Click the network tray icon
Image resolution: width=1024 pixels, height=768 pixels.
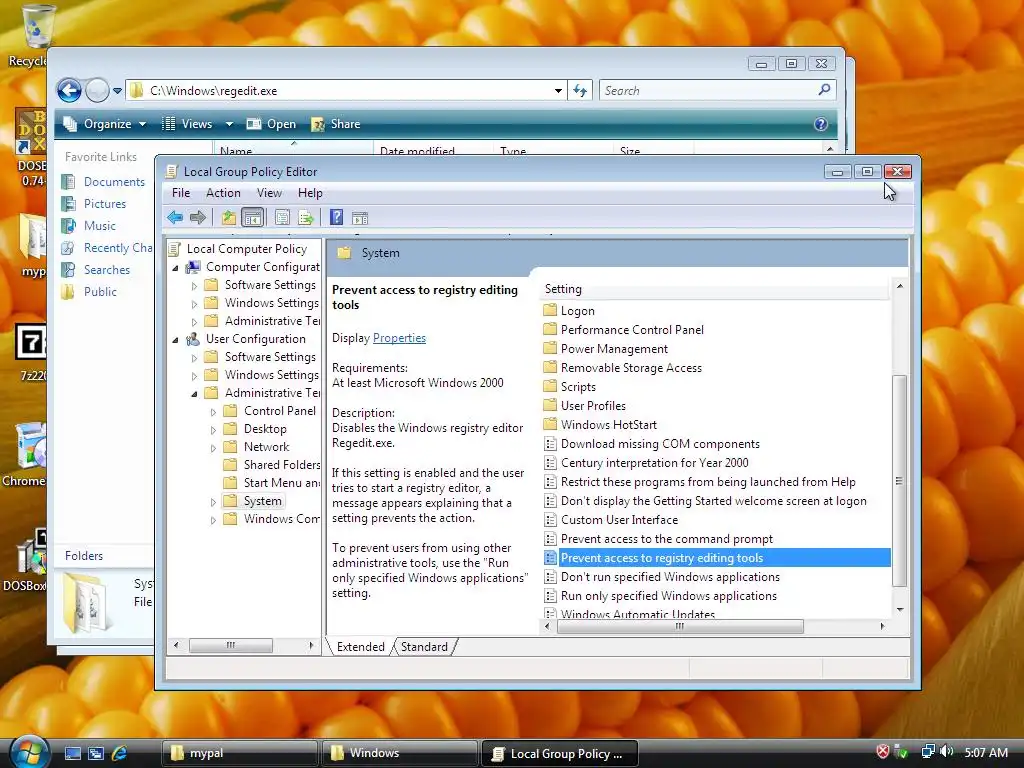point(927,752)
